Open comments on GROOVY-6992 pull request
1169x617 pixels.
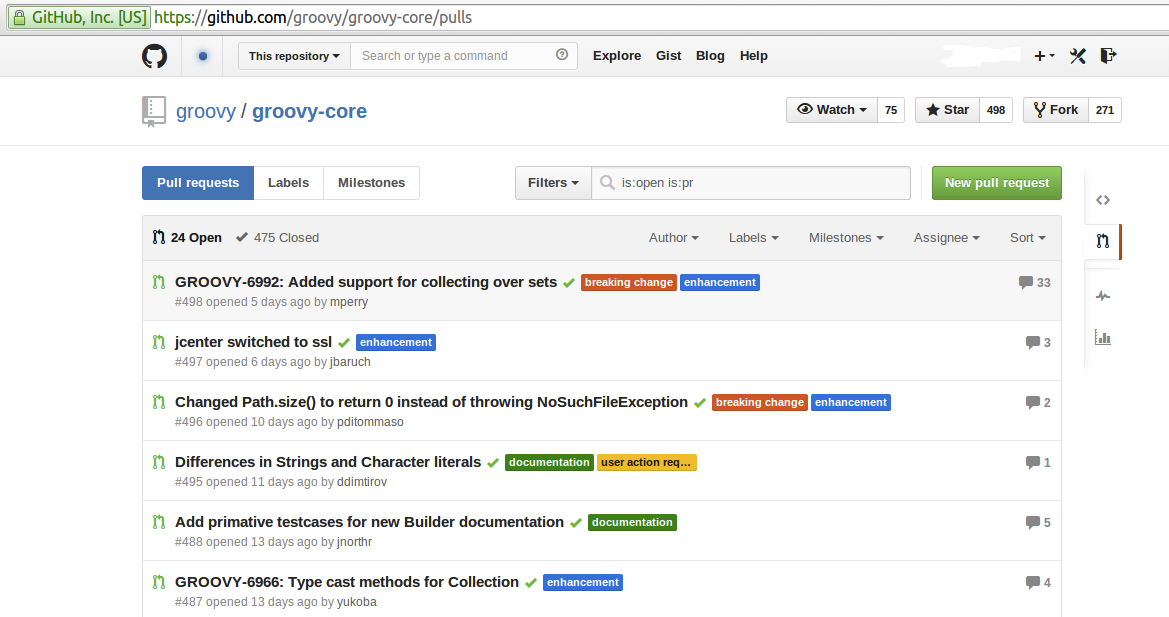click(x=1034, y=283)
